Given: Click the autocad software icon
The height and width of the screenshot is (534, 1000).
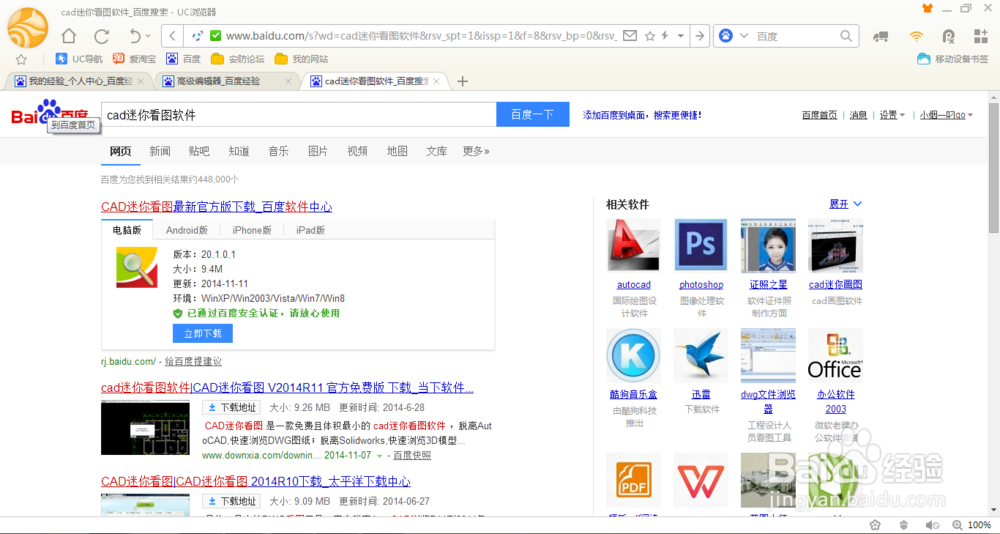Looking at the screenshot, I should pos(633,245).
